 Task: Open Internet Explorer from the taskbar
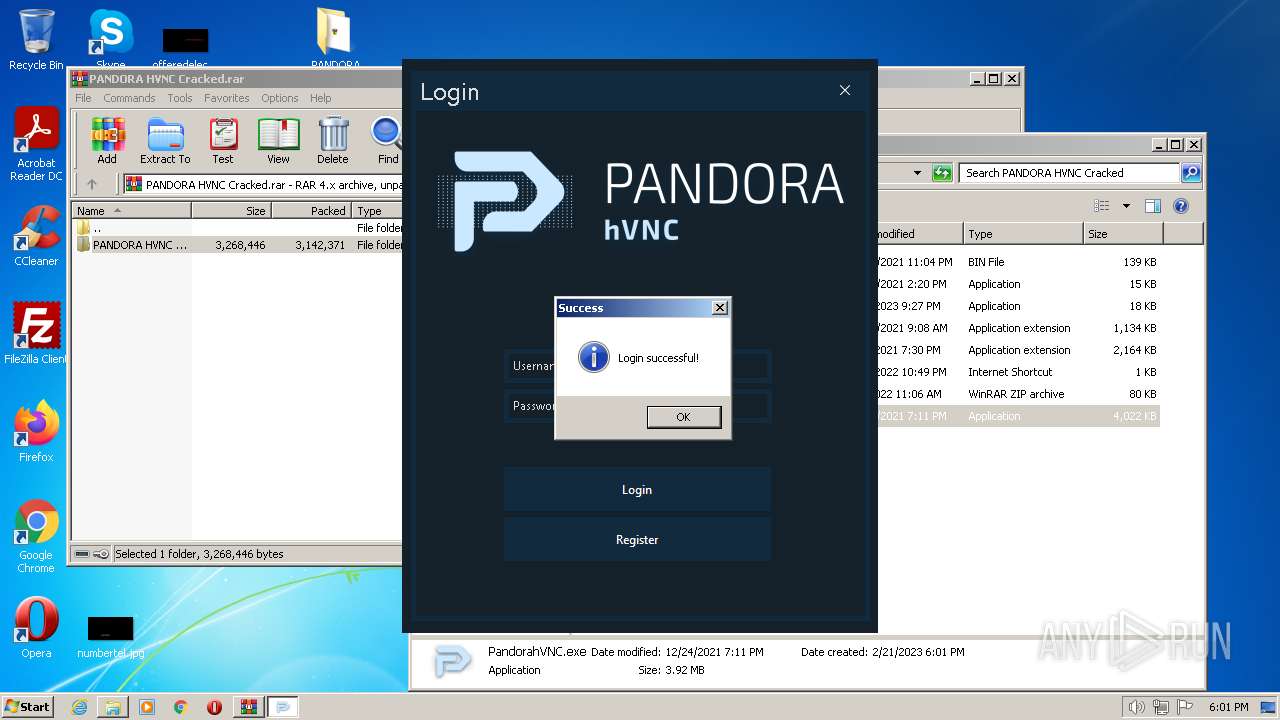tap(79, 707)
